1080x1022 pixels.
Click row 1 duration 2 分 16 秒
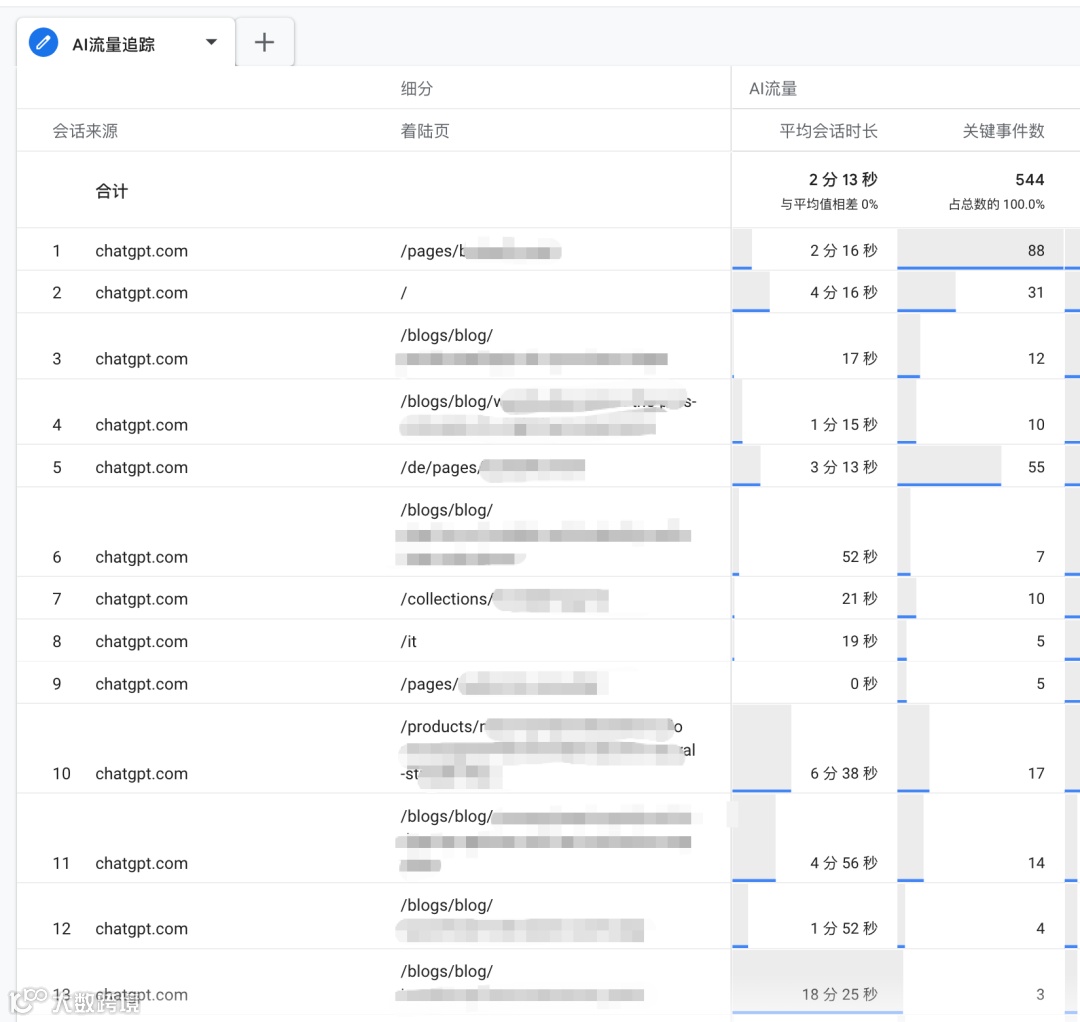[844, 251]
